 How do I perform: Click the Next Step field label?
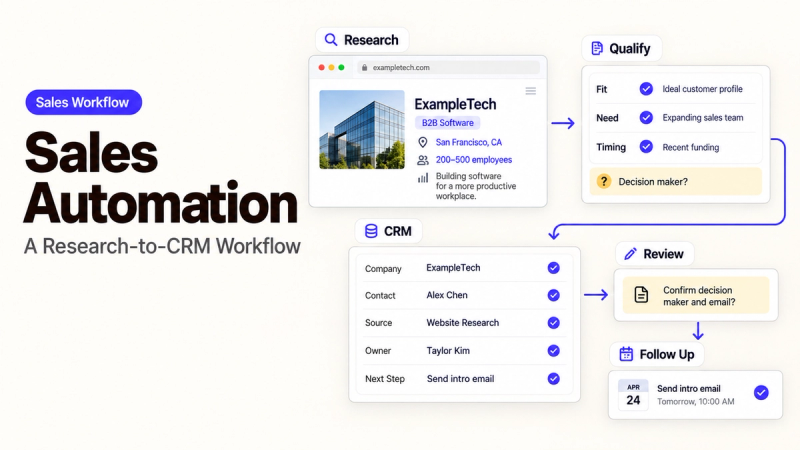[x=385, y=379]
